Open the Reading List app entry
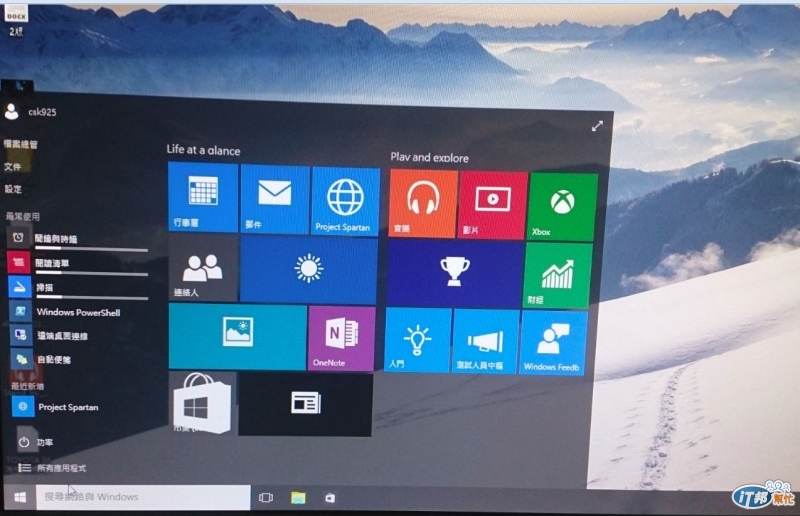The width and height of the screenshot is (800, 516). pyautogui.click(x=78, y=263)
